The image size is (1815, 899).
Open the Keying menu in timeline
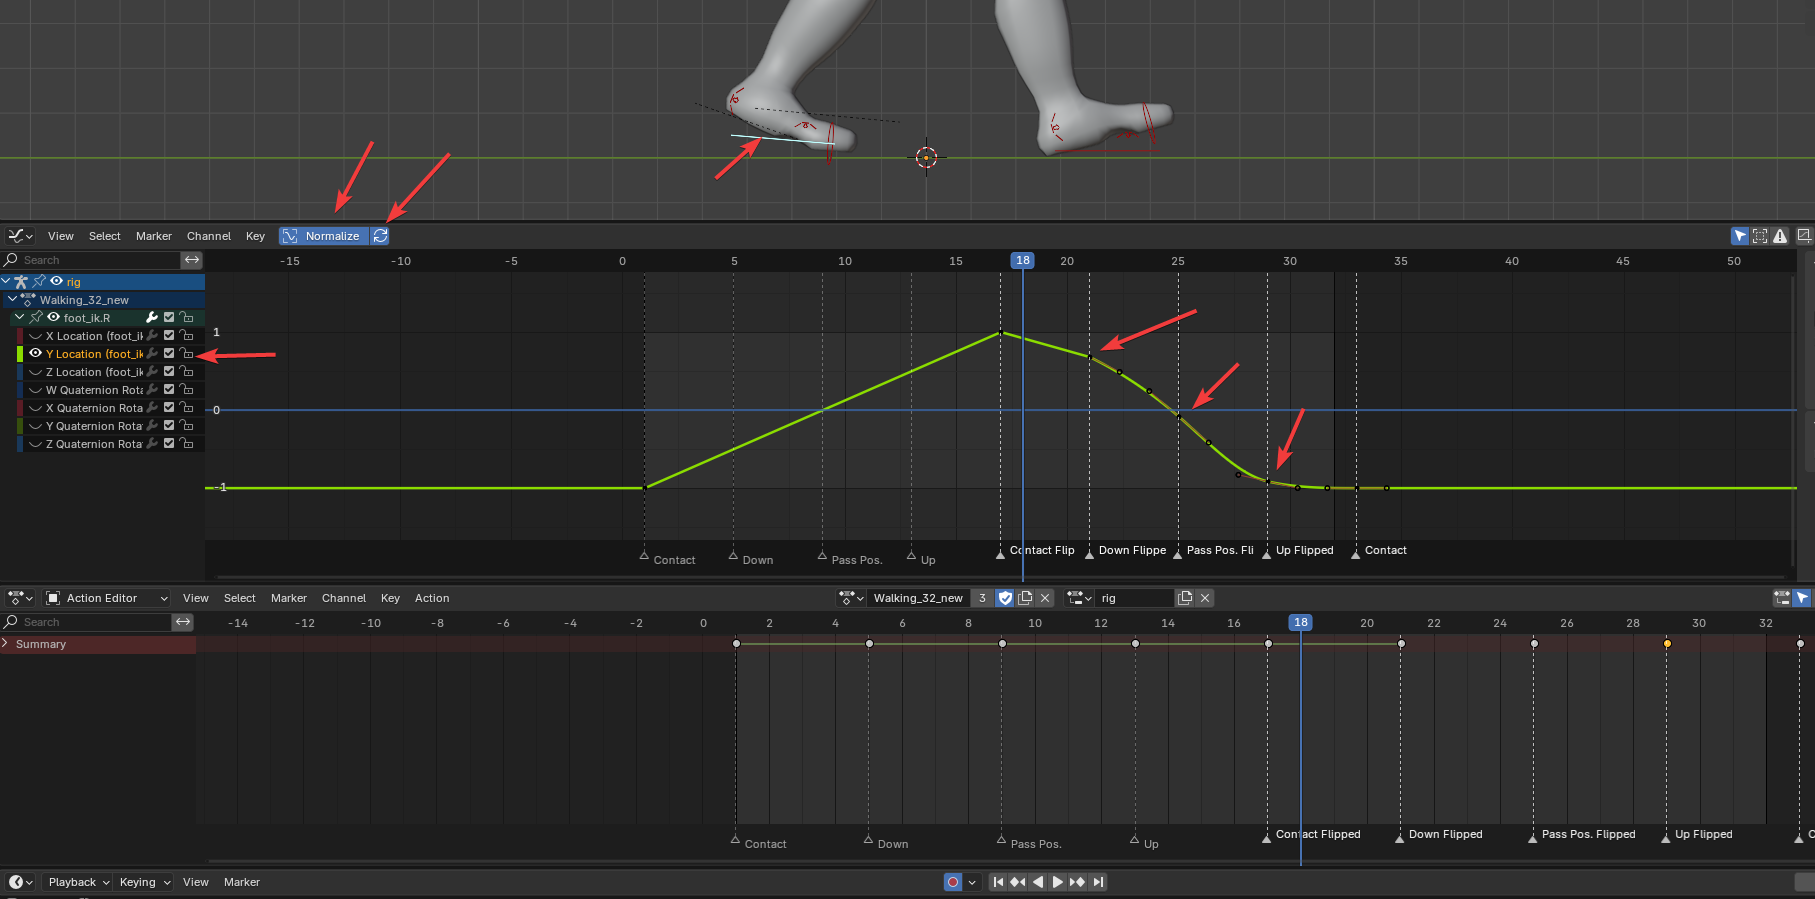click(145, 882)
